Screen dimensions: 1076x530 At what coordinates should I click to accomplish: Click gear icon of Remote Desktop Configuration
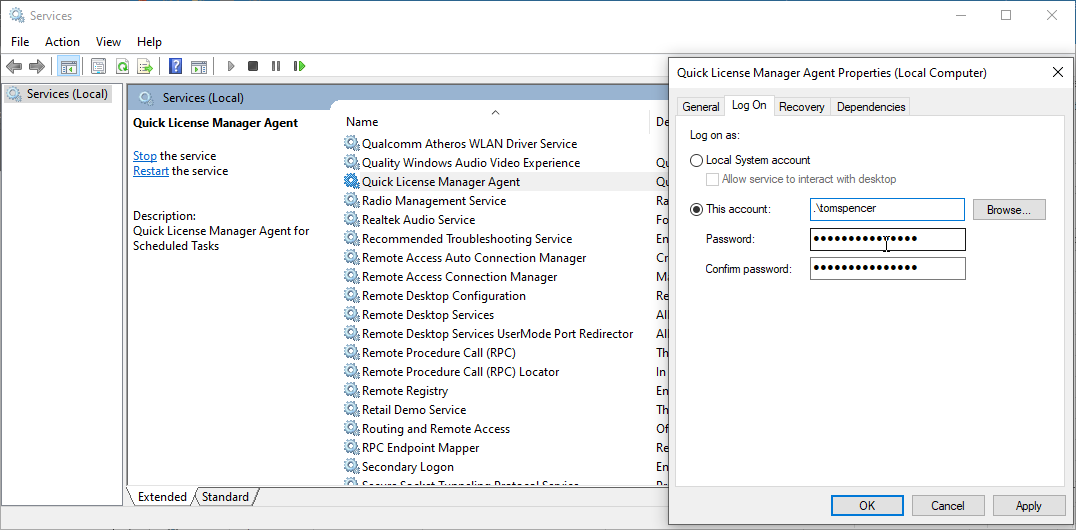pyautogui.click(x=351, y=296)
